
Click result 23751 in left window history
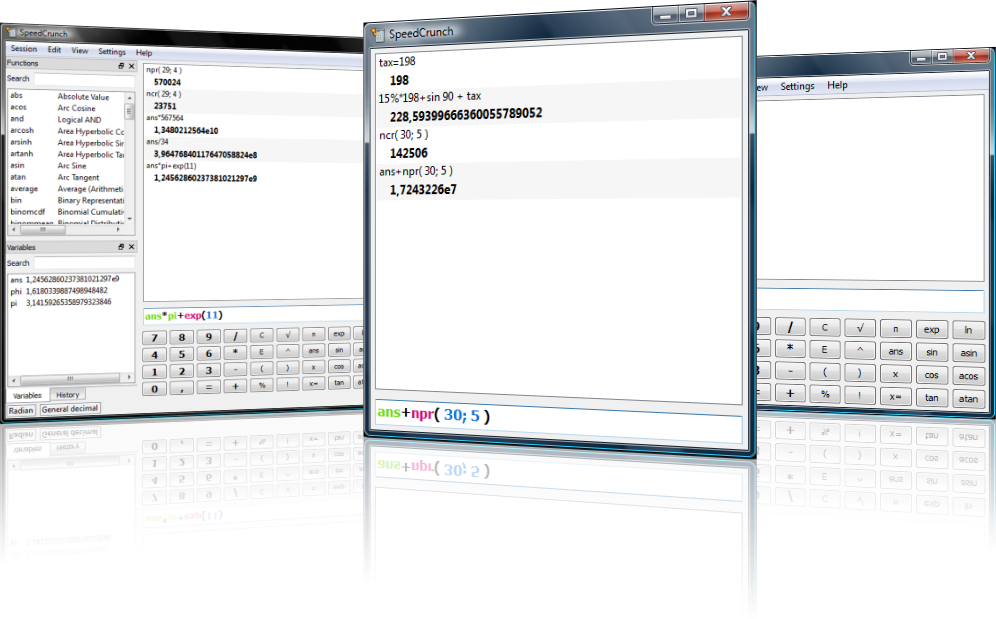point(165,106)
